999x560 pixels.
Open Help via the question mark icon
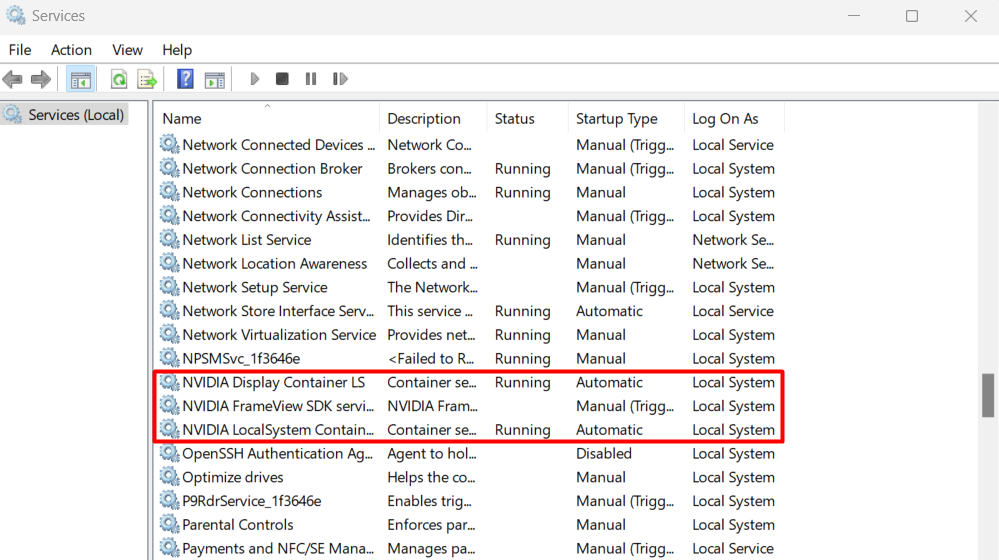tap(185, 79)
